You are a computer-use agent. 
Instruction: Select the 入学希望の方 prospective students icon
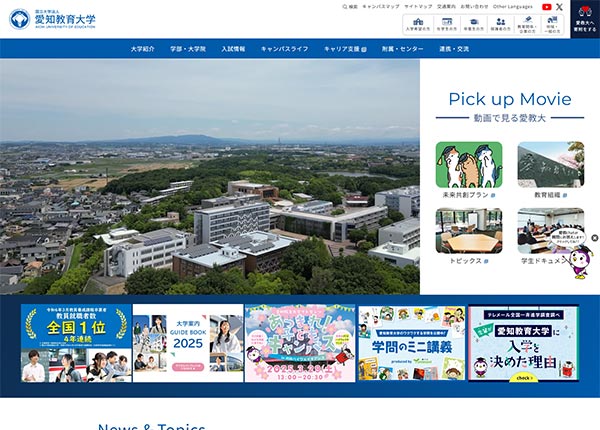[x=418, y=24]
